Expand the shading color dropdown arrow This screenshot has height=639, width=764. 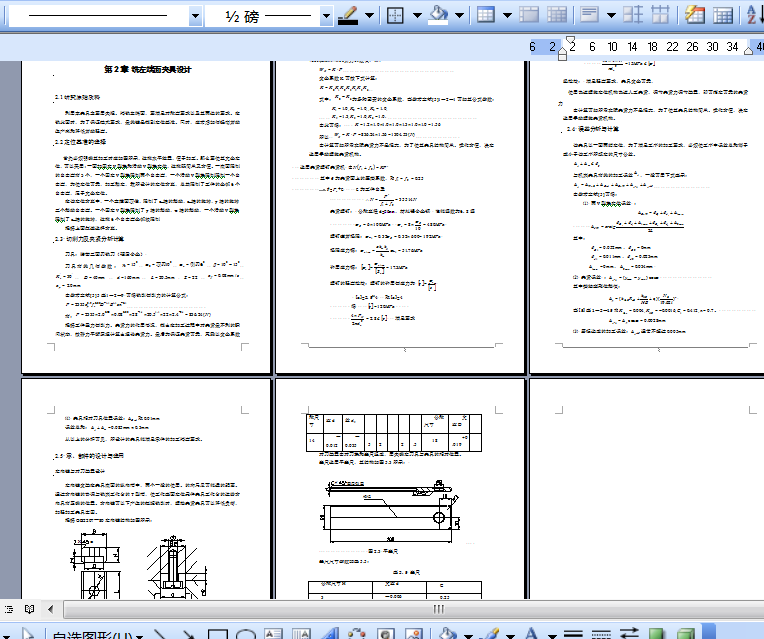pyautogui.click(x=459, y=16)
